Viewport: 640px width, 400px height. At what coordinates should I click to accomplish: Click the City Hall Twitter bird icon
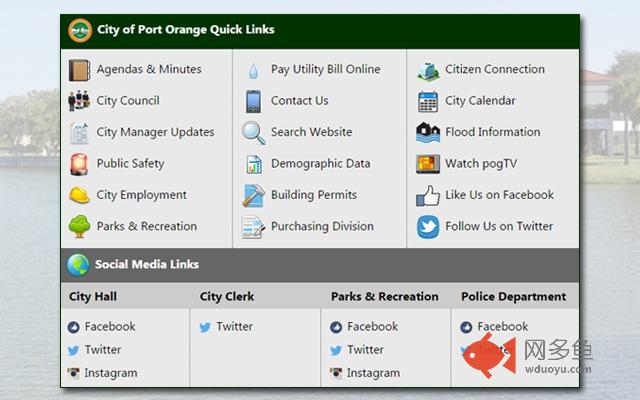pyautogui.click(x=73, y=350)
